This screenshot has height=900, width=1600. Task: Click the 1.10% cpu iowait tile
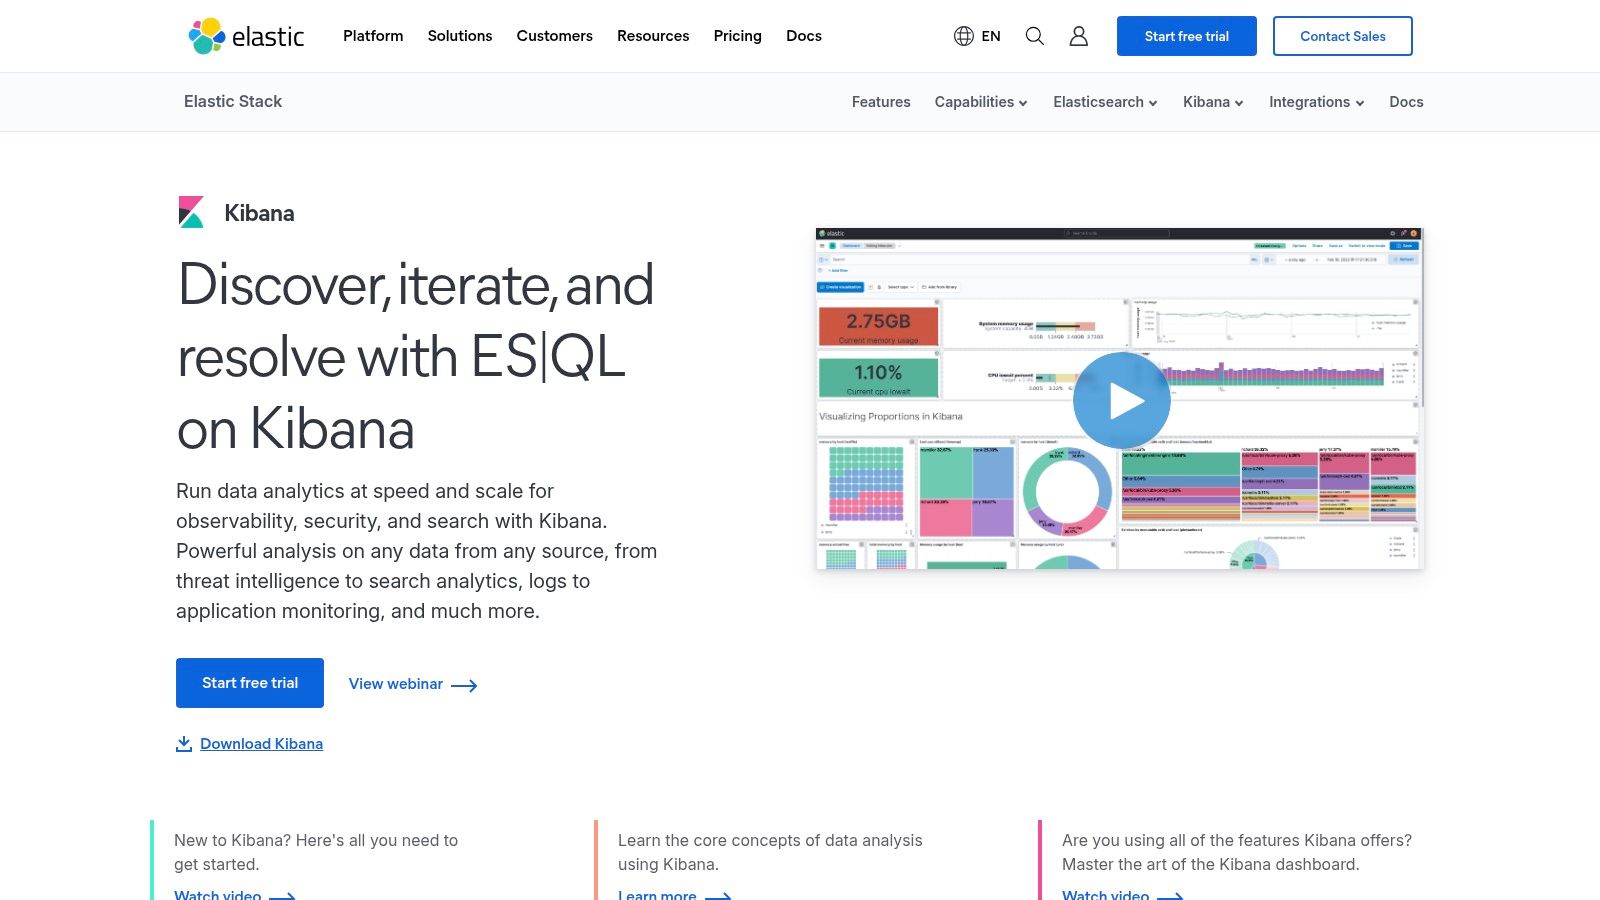[x=878, y=377]
